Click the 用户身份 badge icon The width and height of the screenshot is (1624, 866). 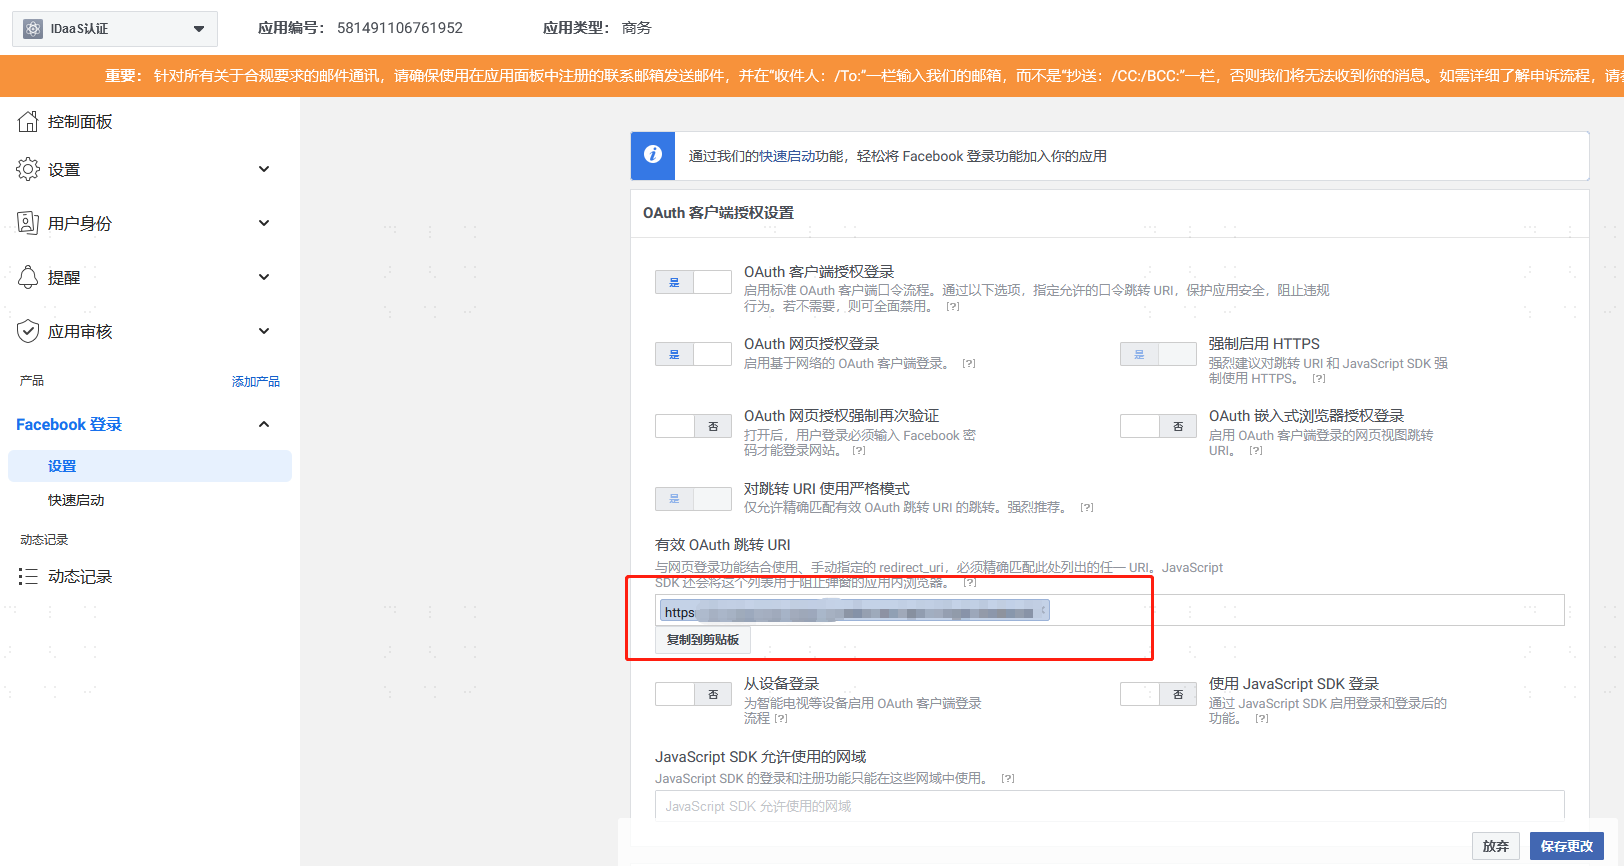[x=28, y=223]
